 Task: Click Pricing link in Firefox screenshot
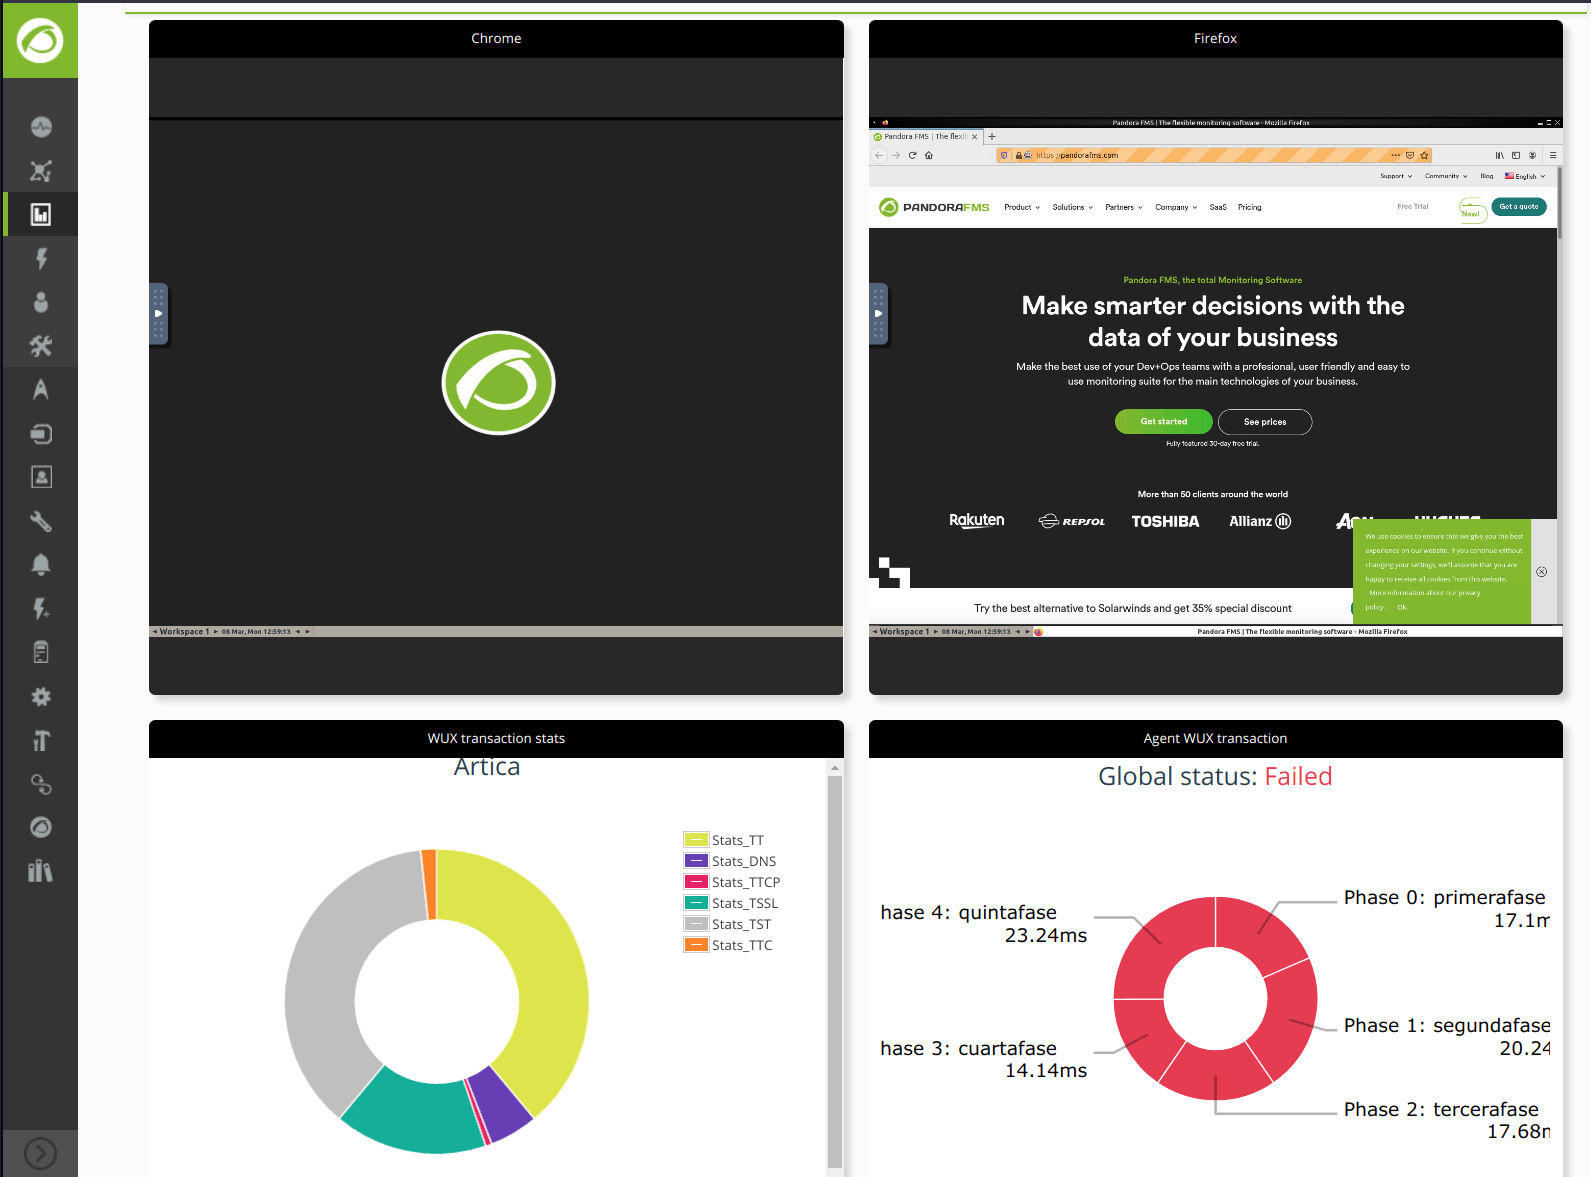tap(1250, 208)
